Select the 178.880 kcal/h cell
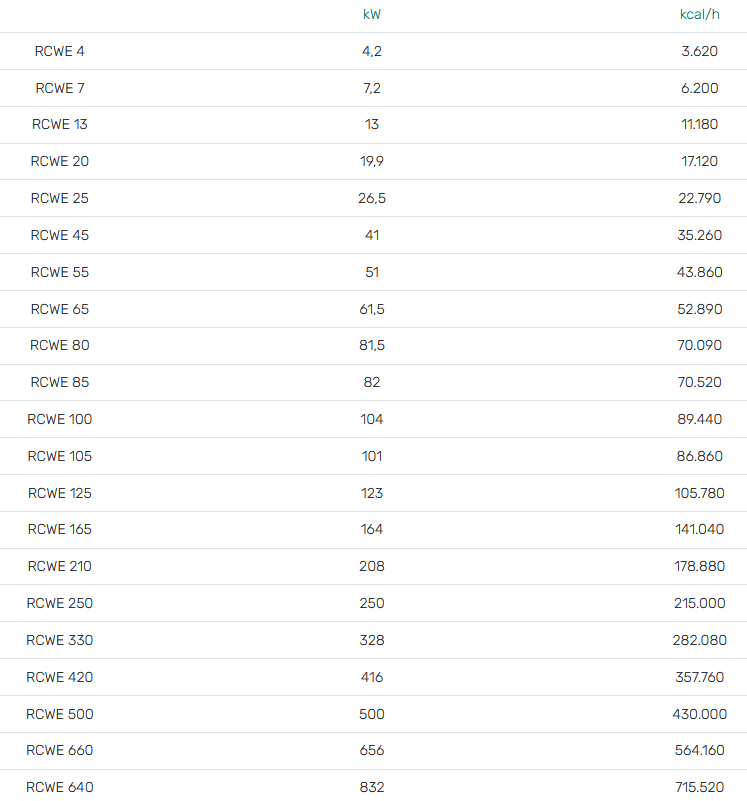This screenshot has height=801, width=747. [699, 567]
